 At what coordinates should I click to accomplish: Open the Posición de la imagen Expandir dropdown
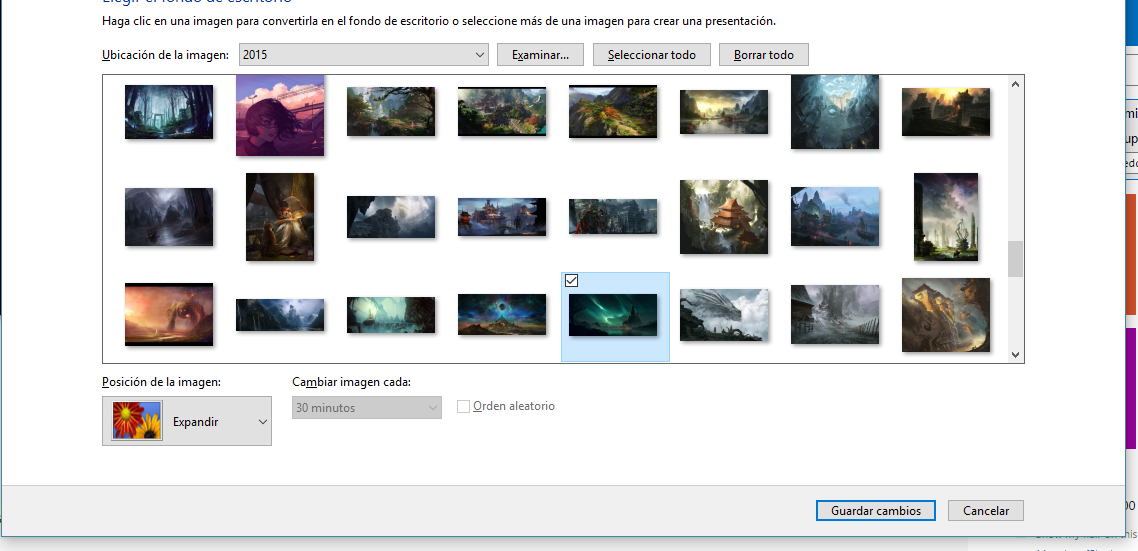(187, 421)
